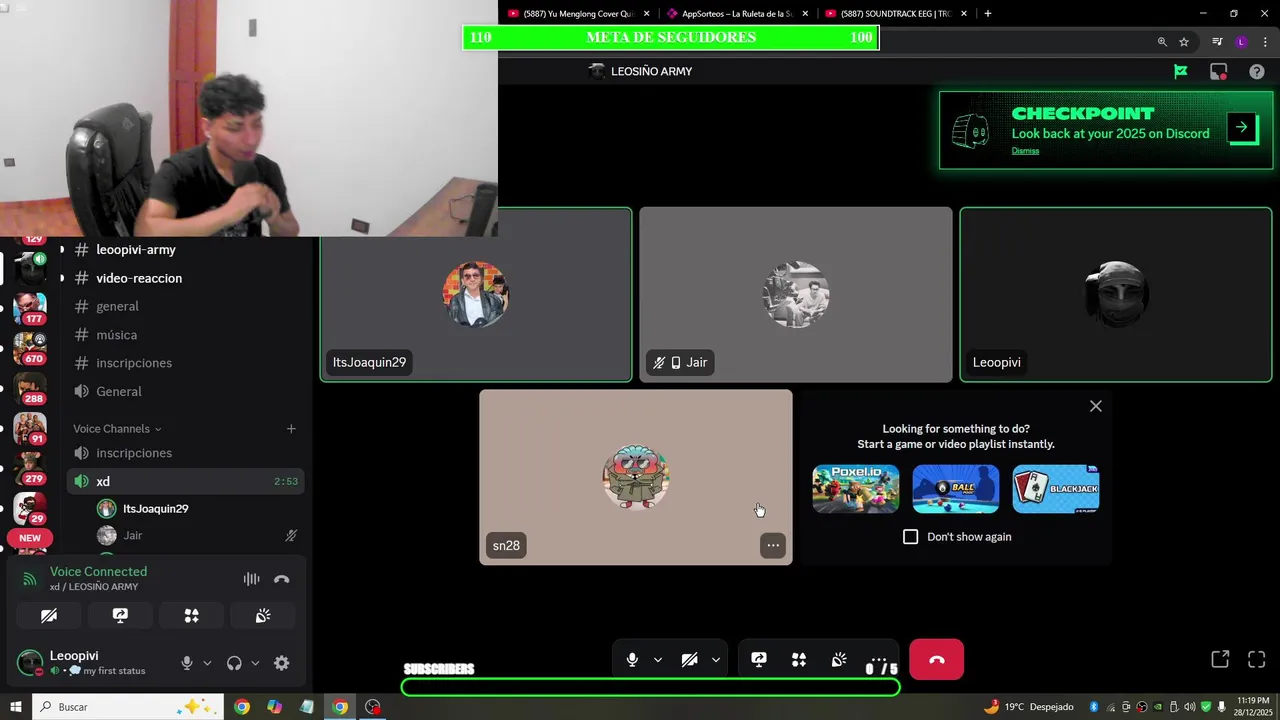Share your screen from sidebar voice panel

click(120, 616)
